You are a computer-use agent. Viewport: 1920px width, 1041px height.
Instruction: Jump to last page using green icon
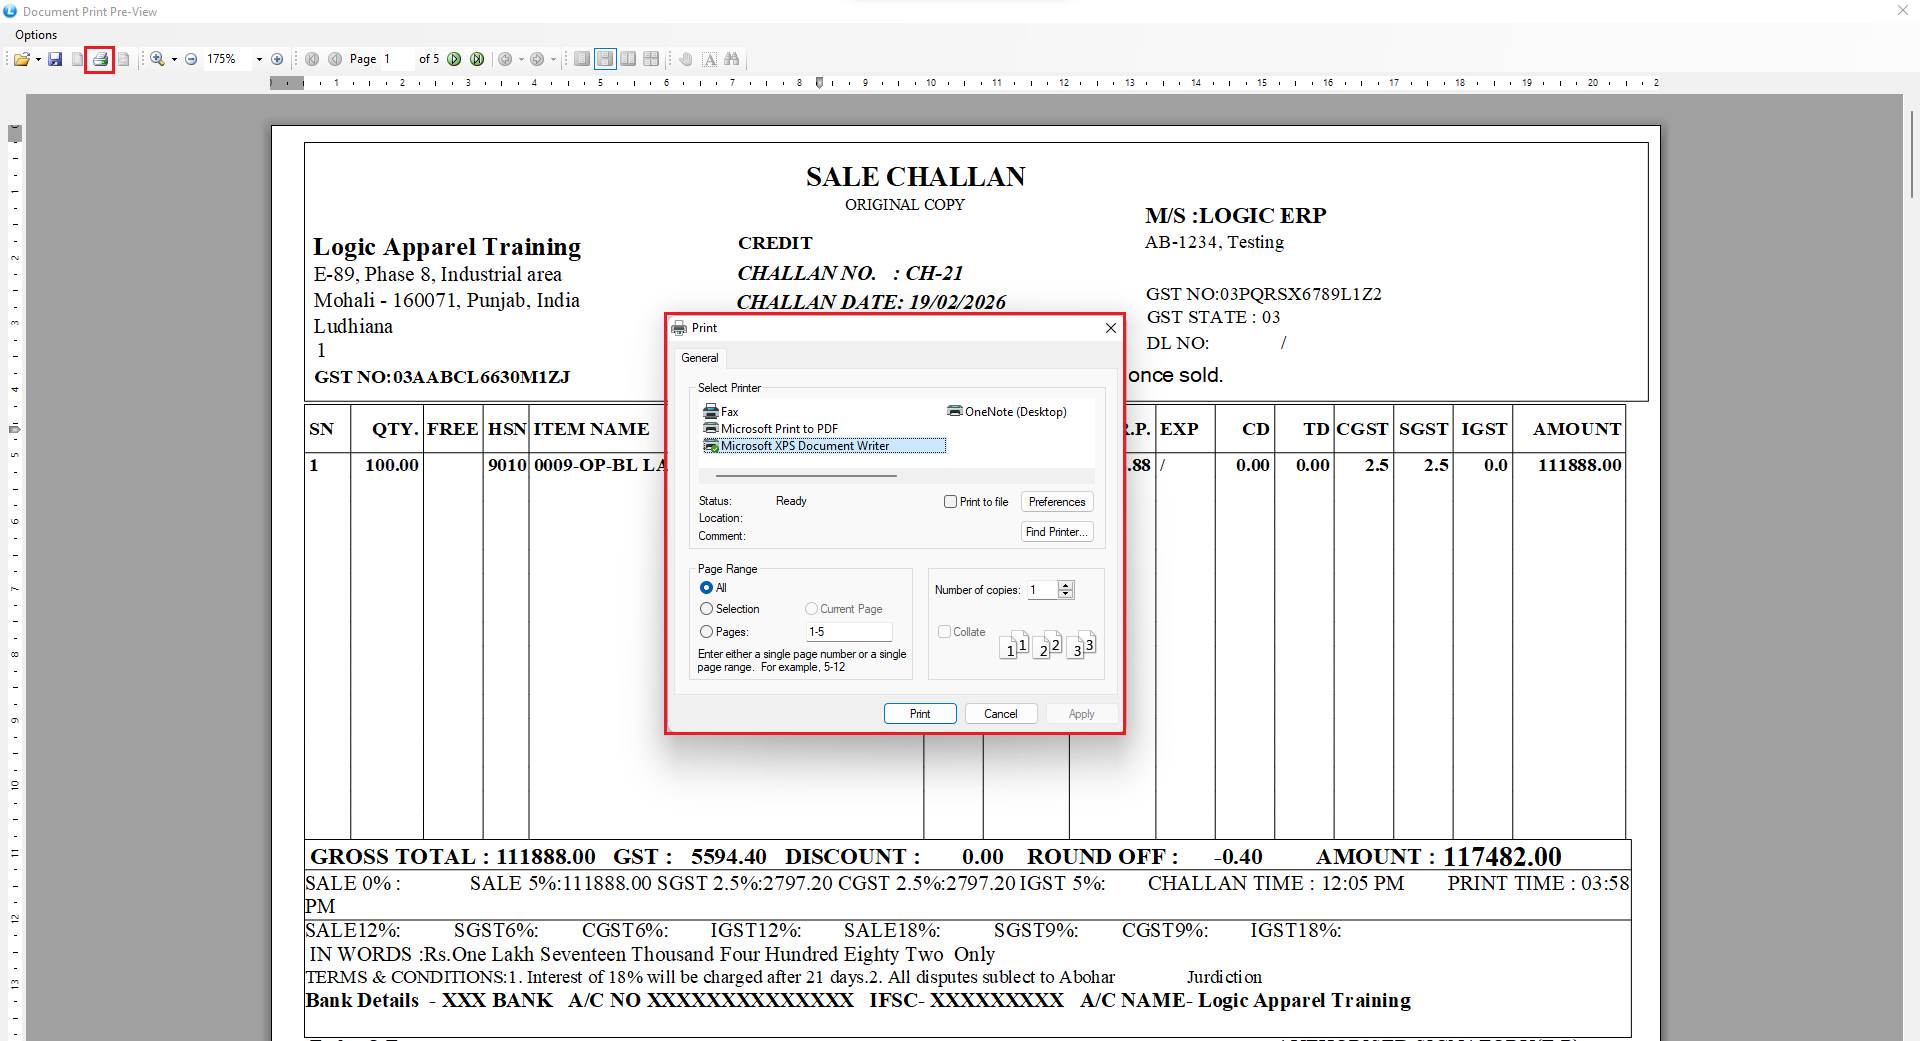(477, 60)
